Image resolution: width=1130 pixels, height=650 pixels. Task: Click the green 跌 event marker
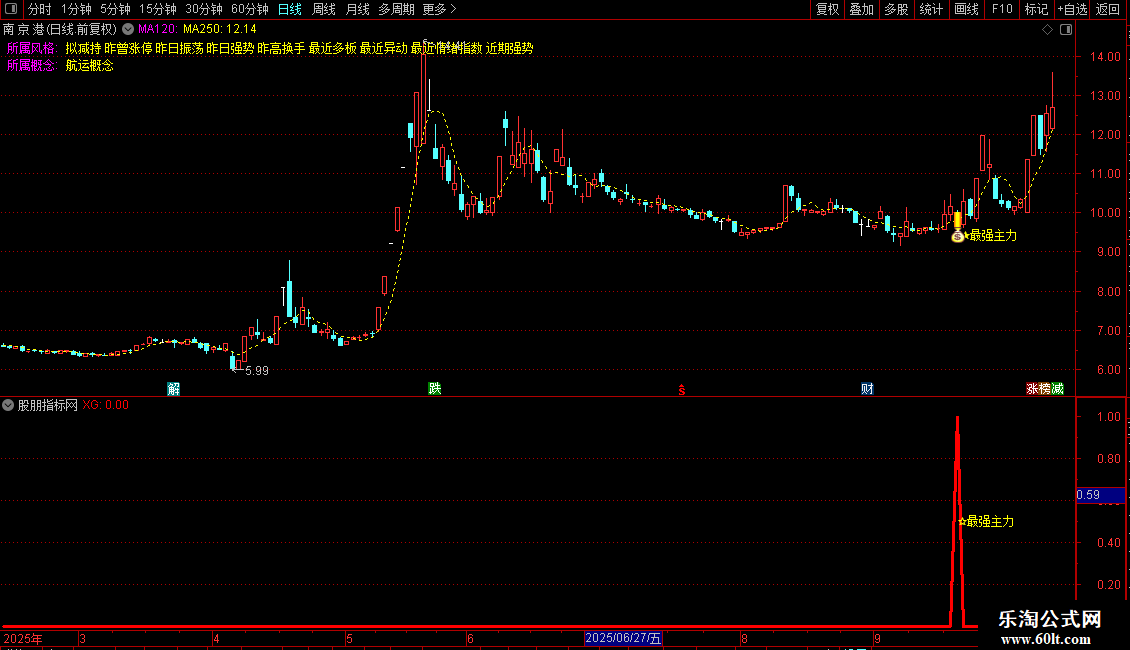point(435,389)
